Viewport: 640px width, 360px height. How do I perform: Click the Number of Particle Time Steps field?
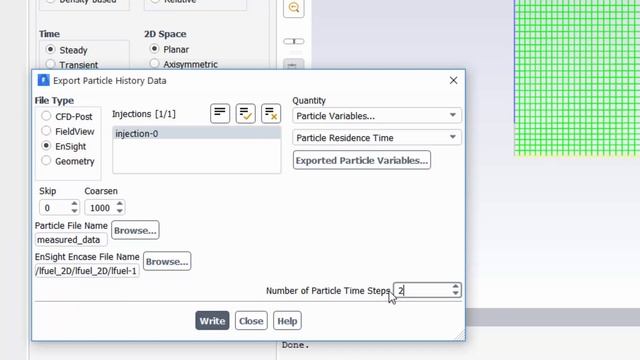click(x=422, y=290)
